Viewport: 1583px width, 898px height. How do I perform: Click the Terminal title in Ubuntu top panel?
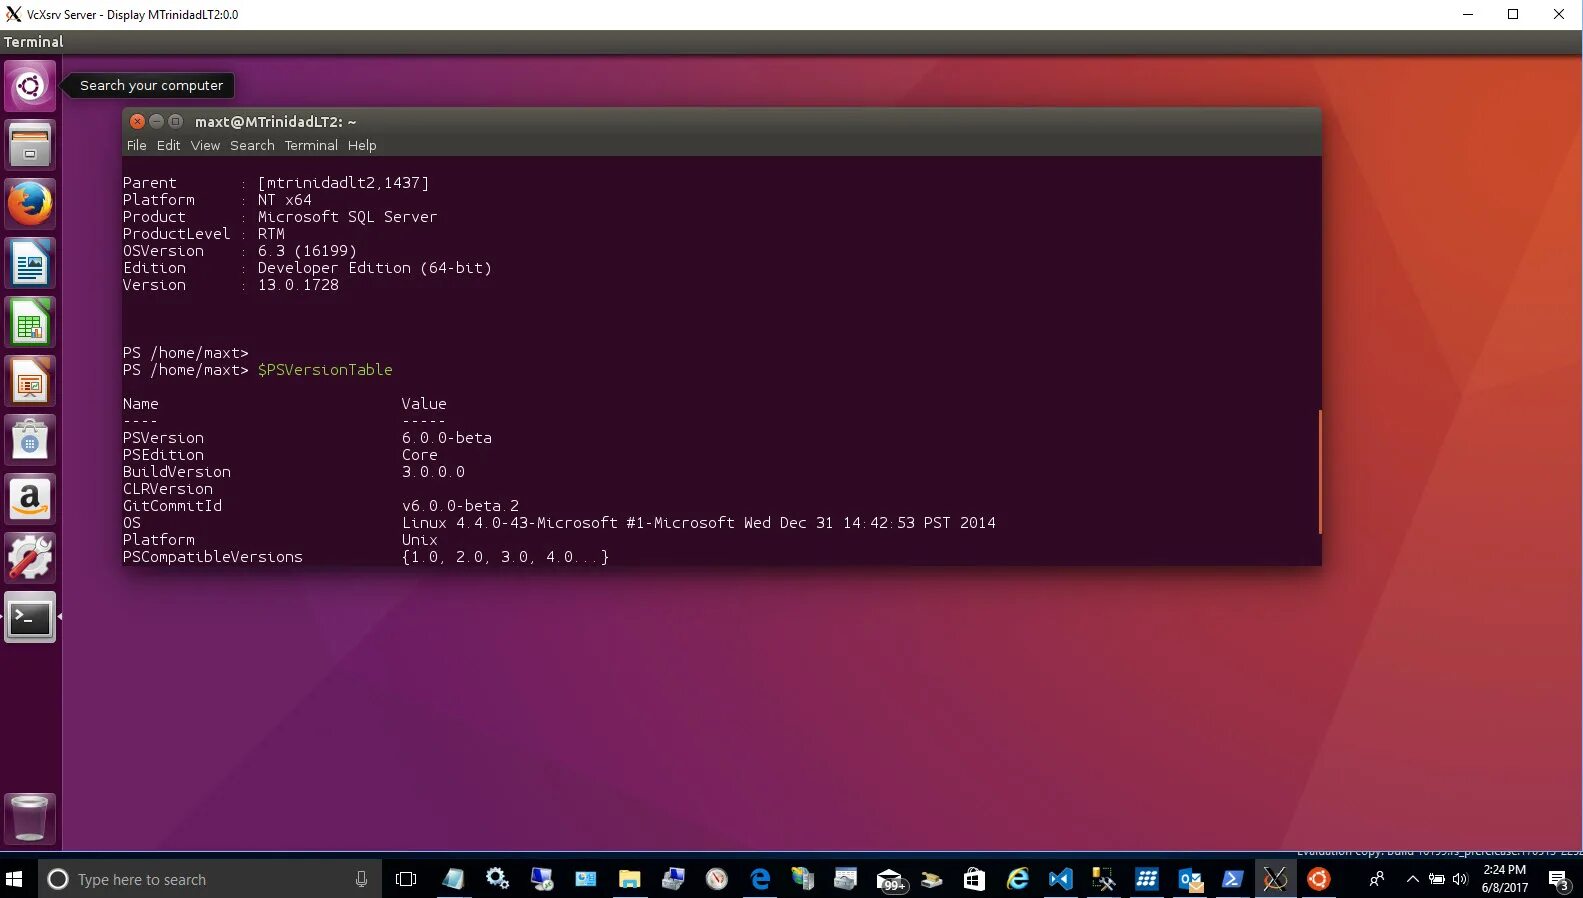33,42
